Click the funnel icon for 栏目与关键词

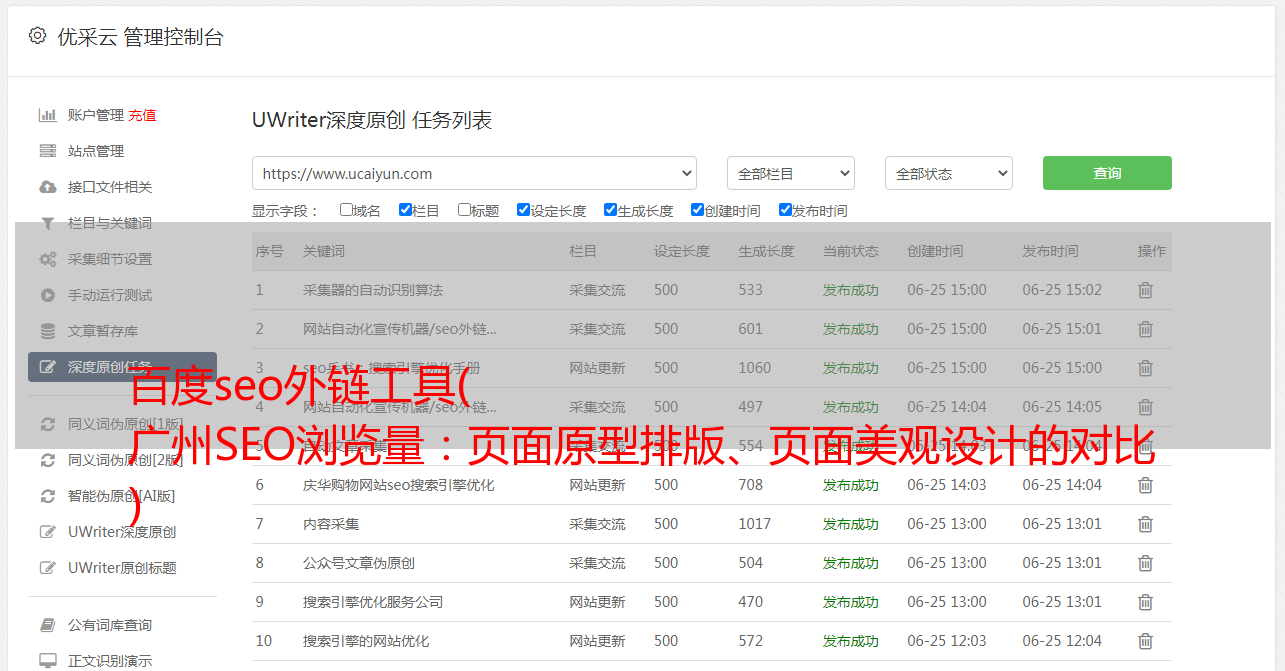[x=47, y=223]
